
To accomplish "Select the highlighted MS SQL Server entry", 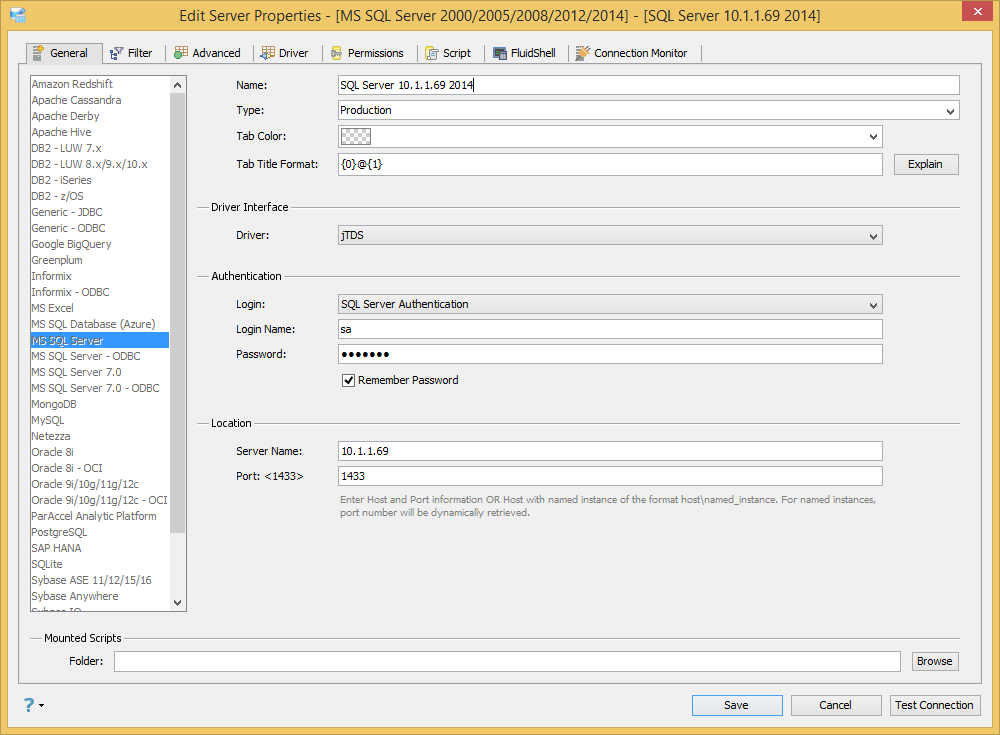I will coord(99,340).
